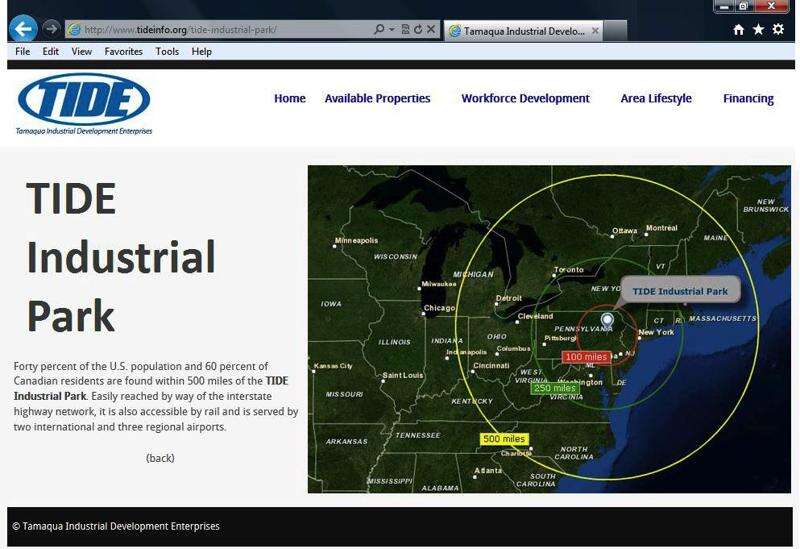800x549 pixels.
Task: Click the compatibility view icon in address bar
Action: tap(406, 30)
